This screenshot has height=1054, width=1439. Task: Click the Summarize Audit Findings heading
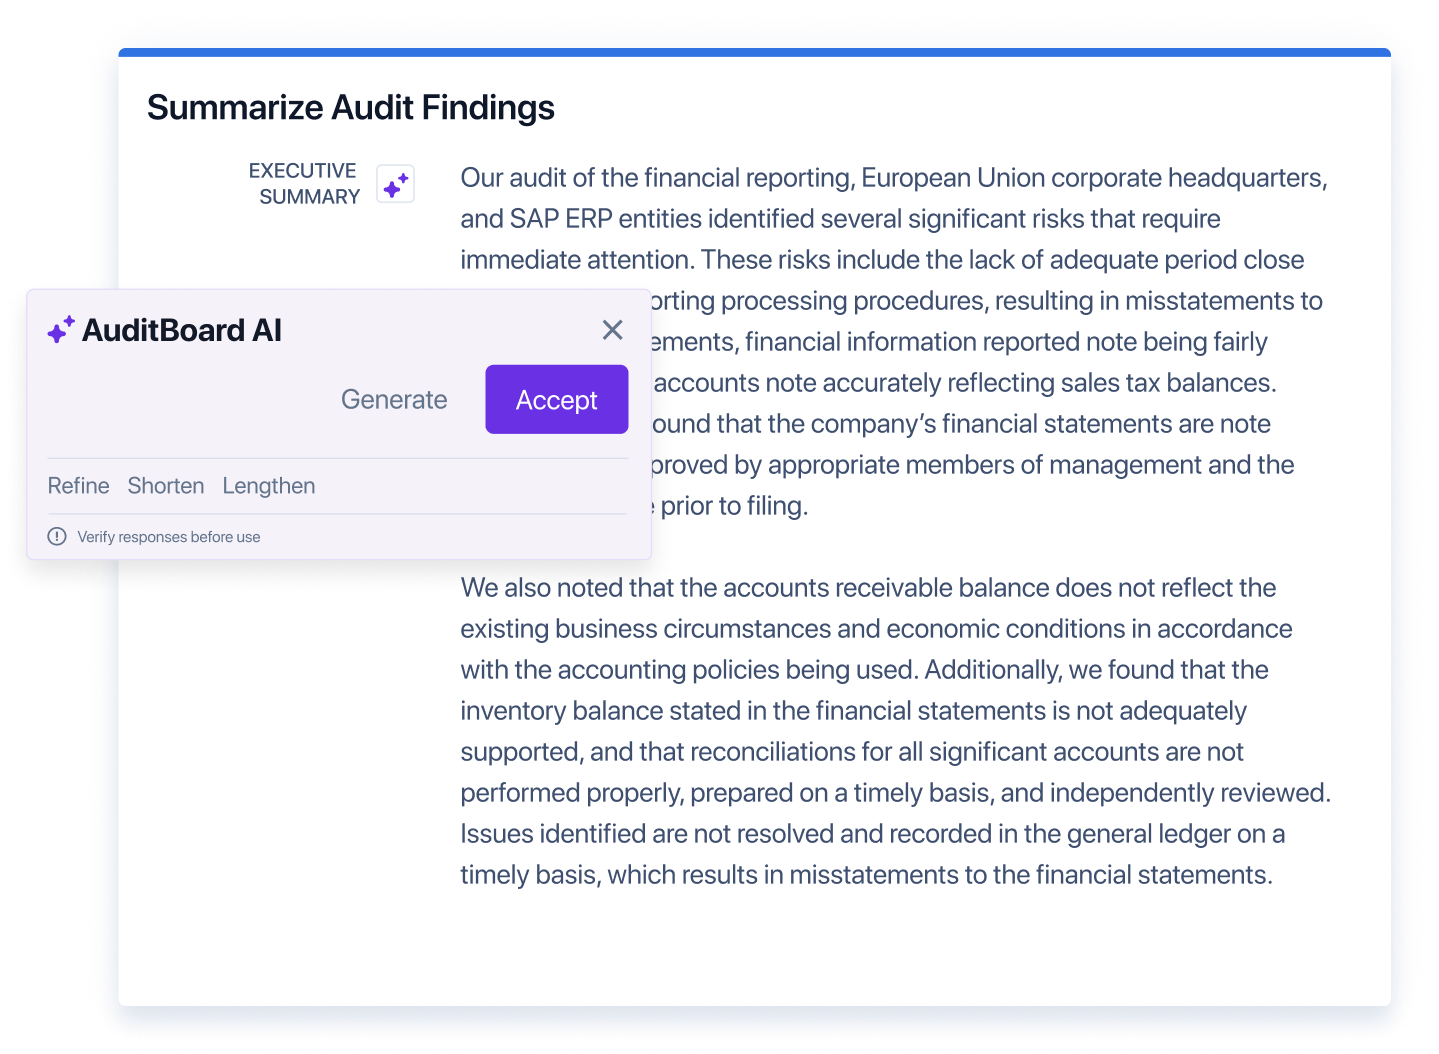[351, 107]
